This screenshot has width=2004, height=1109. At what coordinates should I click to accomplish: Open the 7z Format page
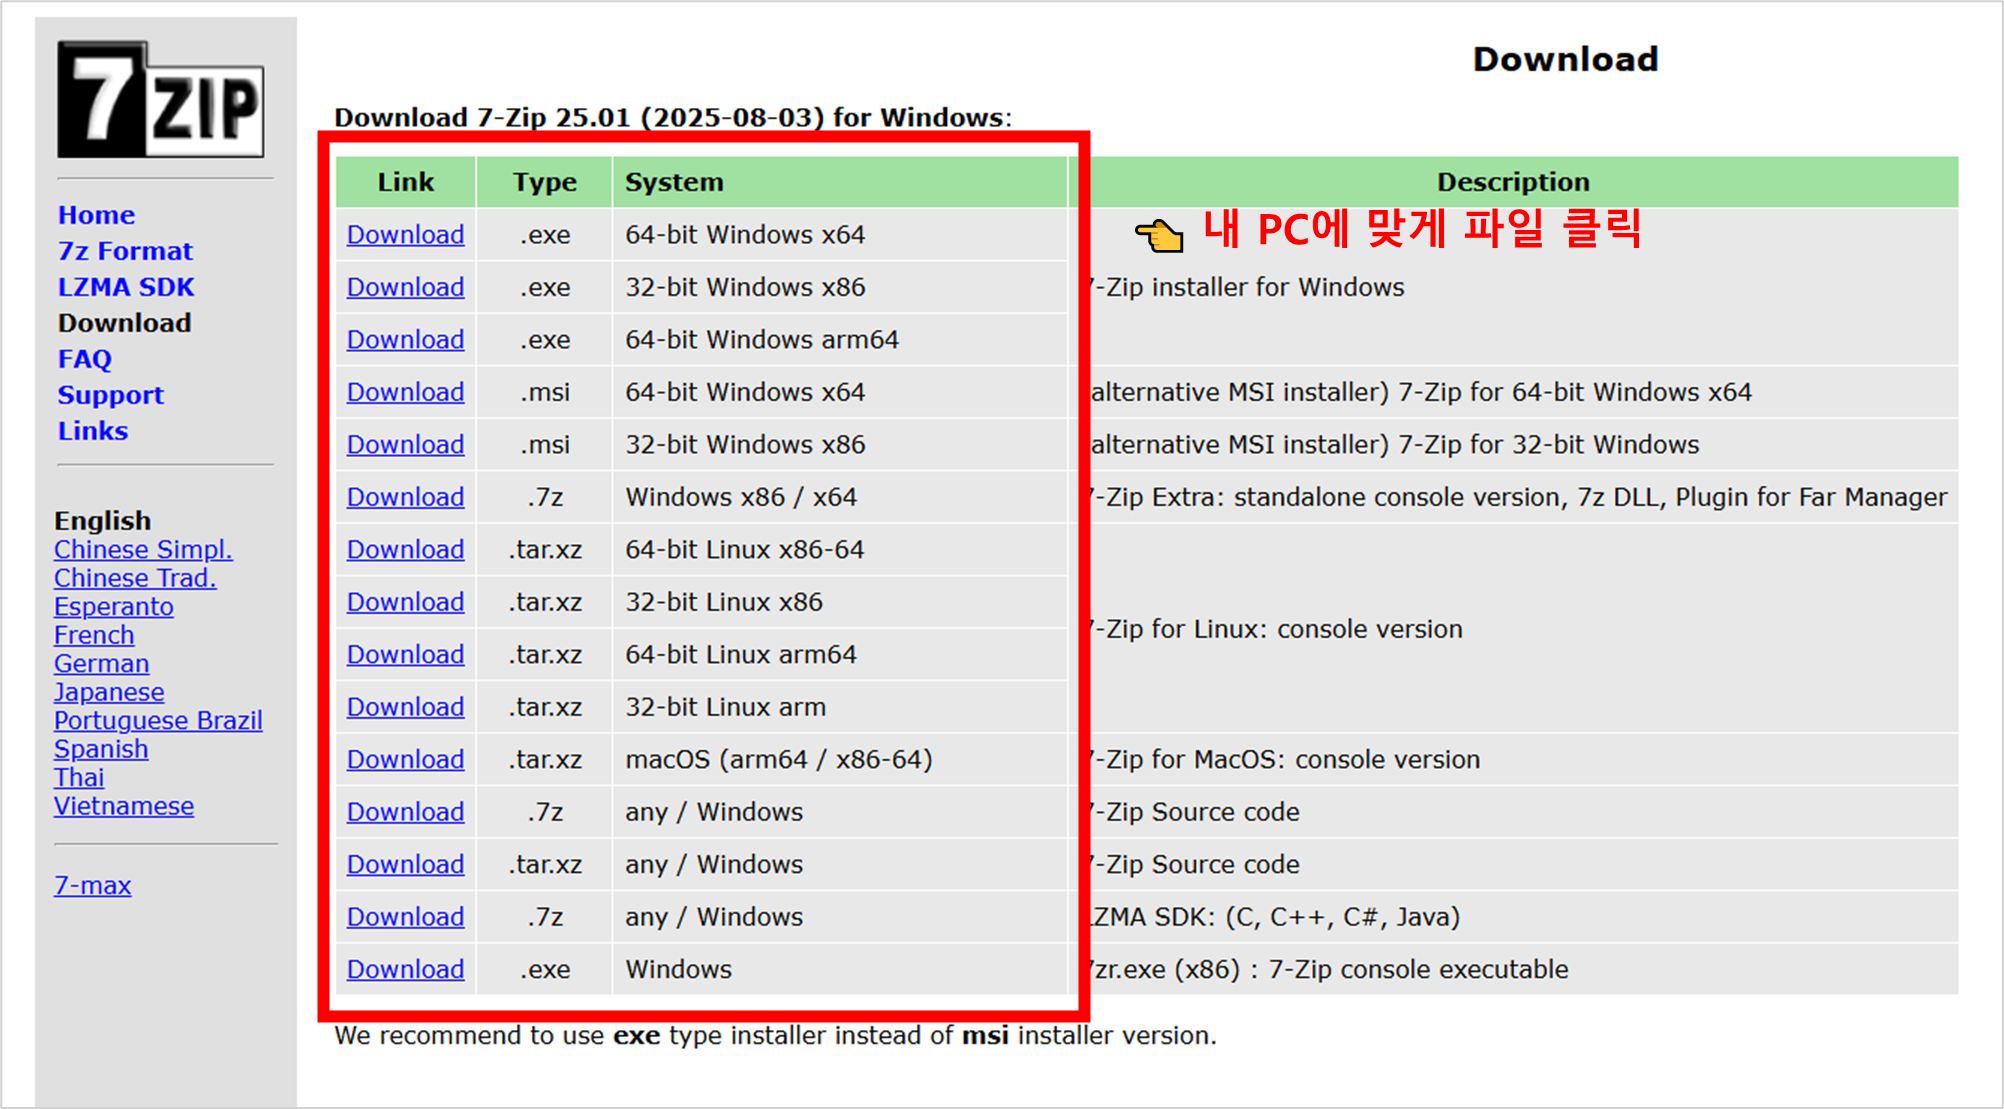(125, 251)
